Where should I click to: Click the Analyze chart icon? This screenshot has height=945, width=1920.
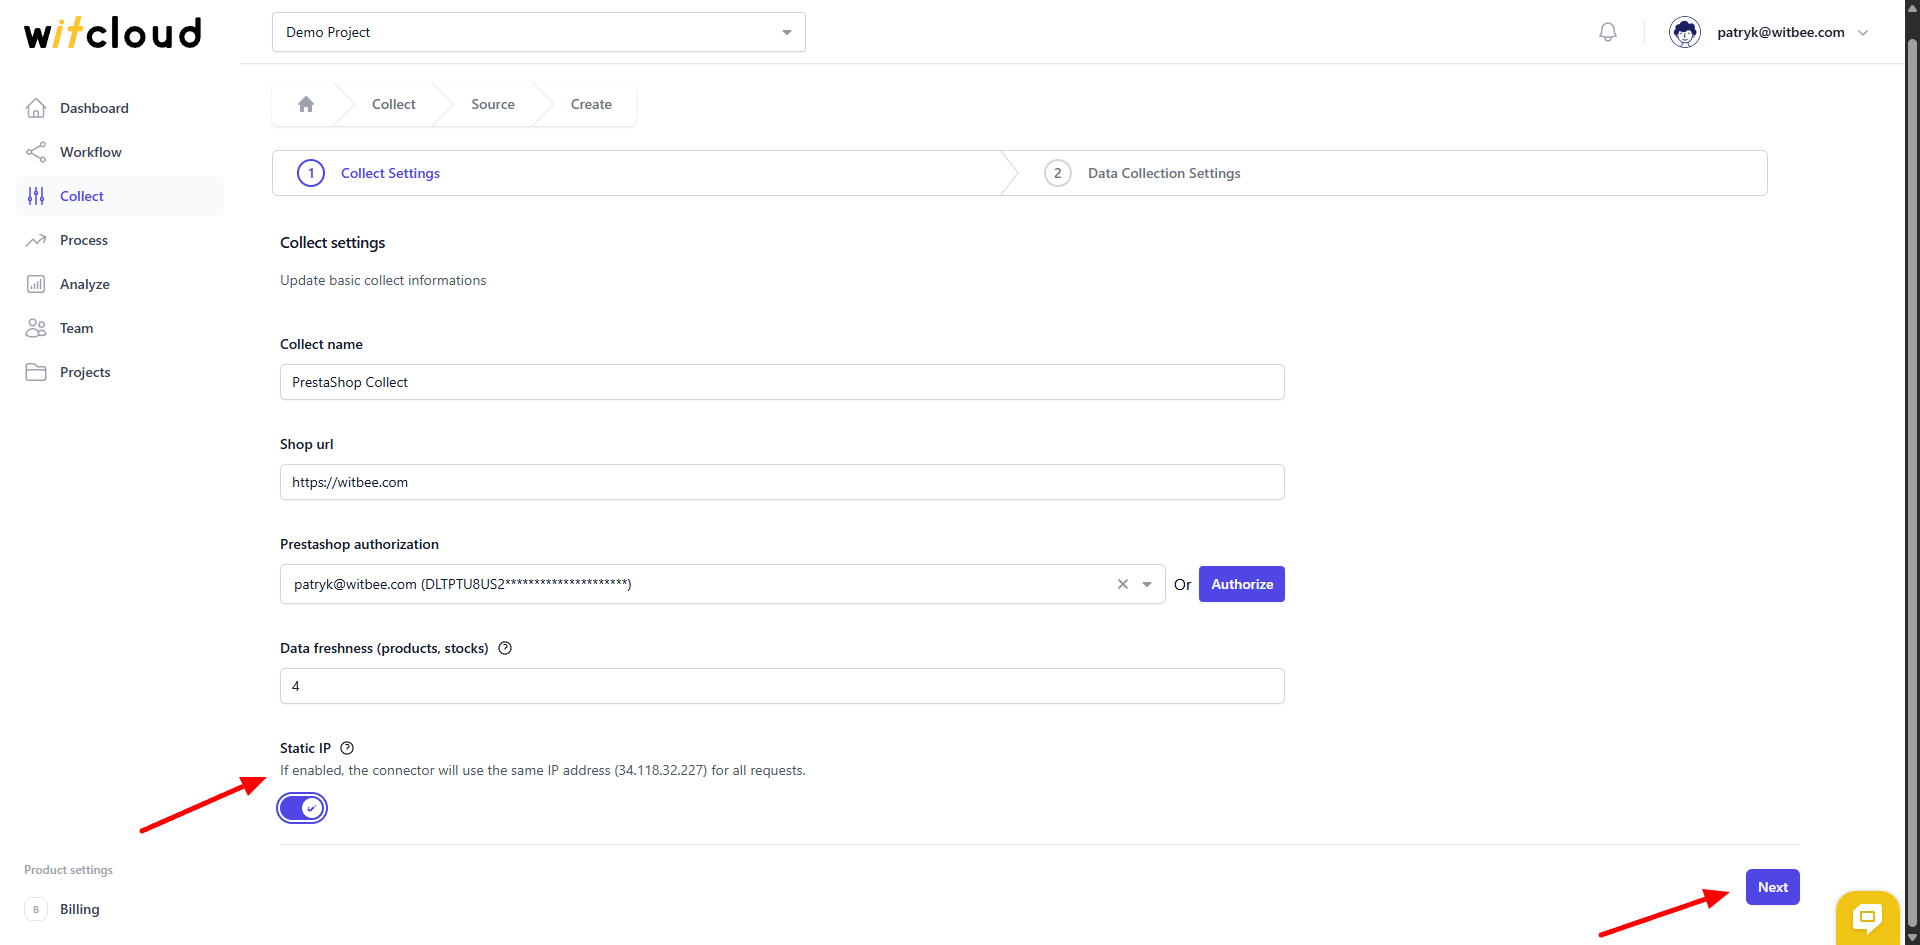click(x=36, y=284)
